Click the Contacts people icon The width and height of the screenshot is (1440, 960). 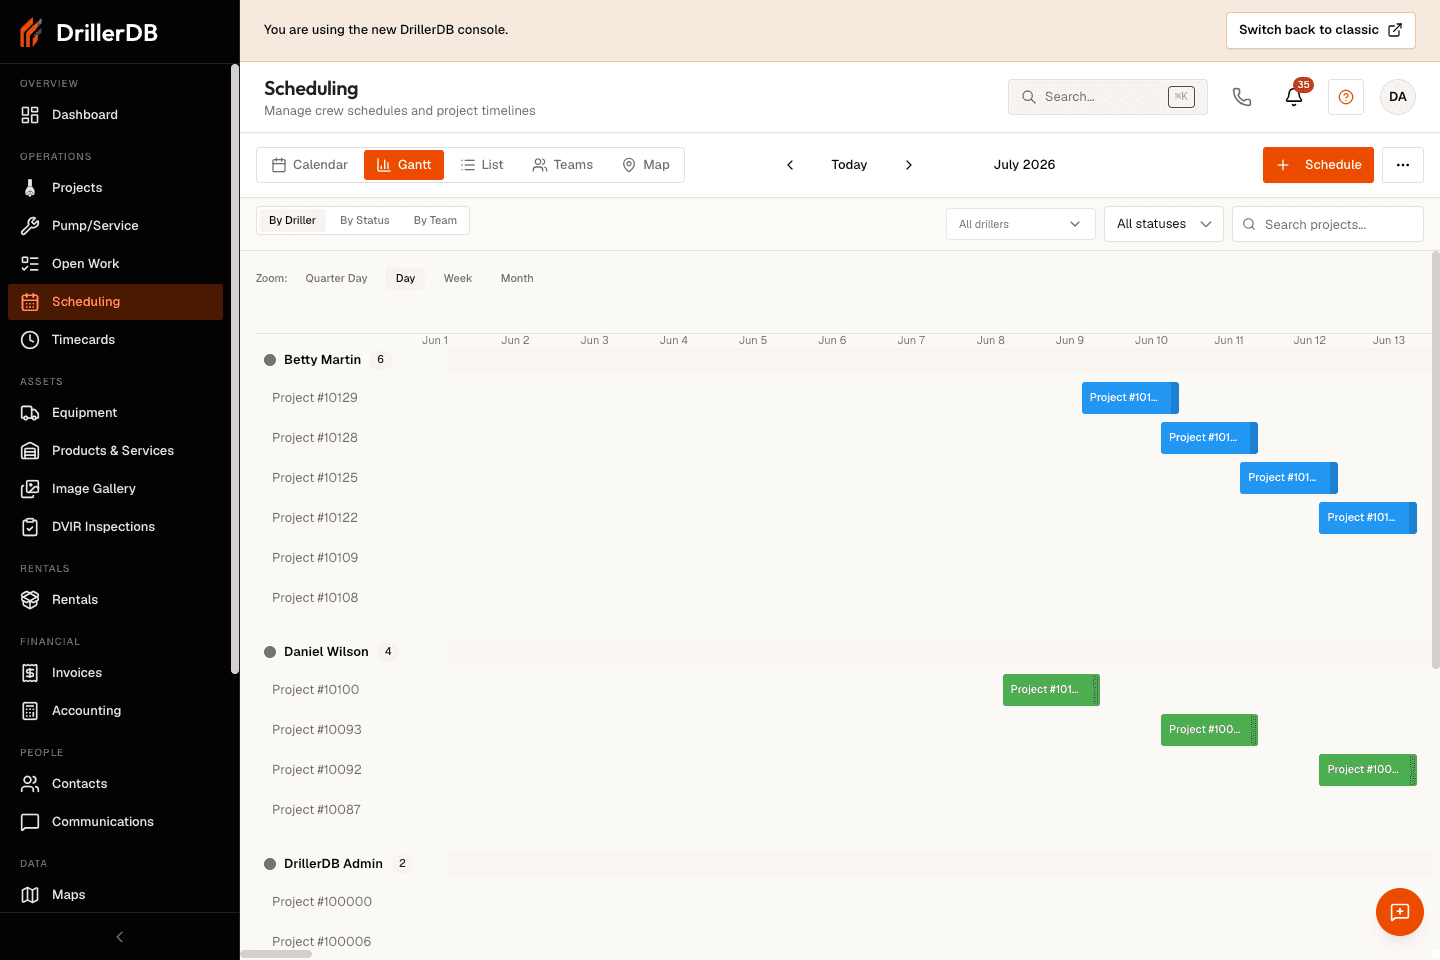click(30, 784)
